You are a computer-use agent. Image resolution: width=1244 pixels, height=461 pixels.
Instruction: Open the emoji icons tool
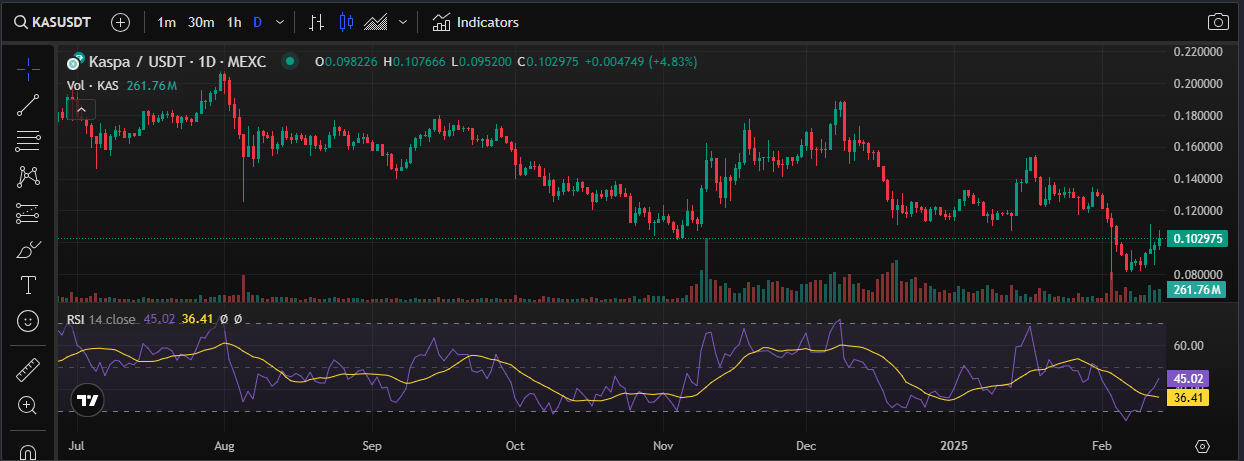[x=28, y=321]
